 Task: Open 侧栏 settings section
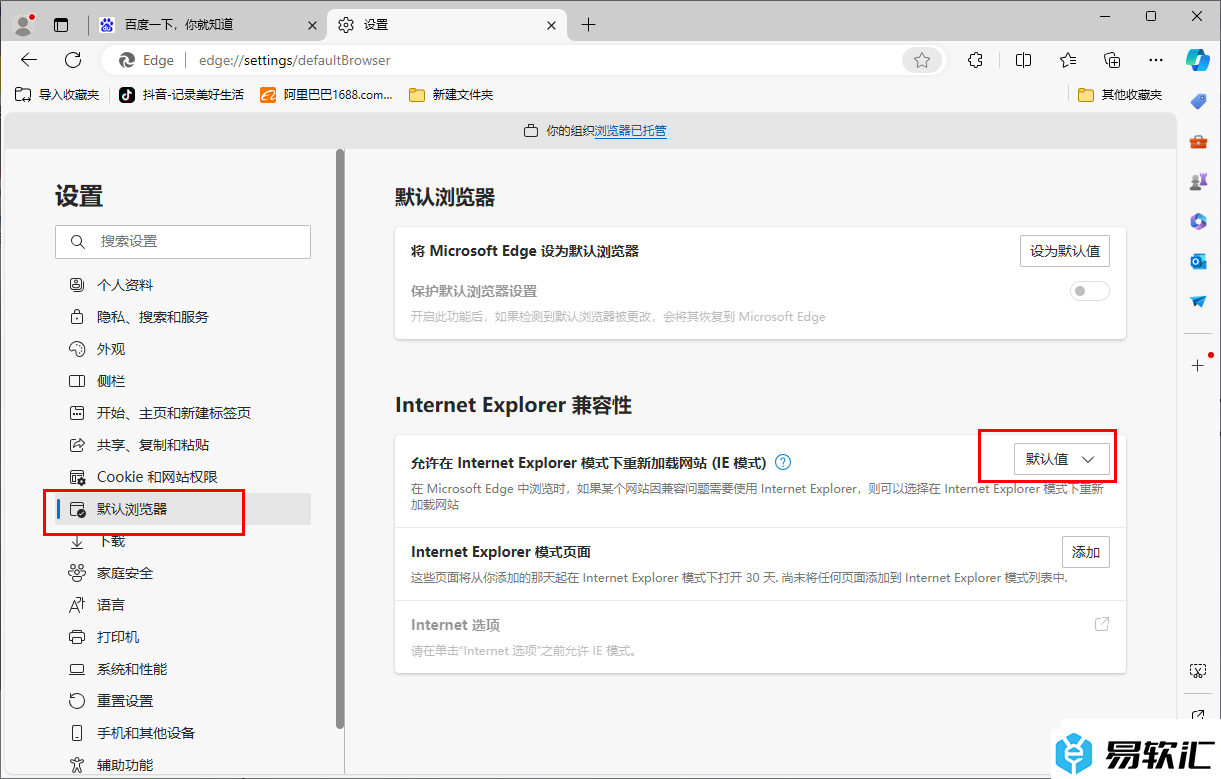pos(184,381)
